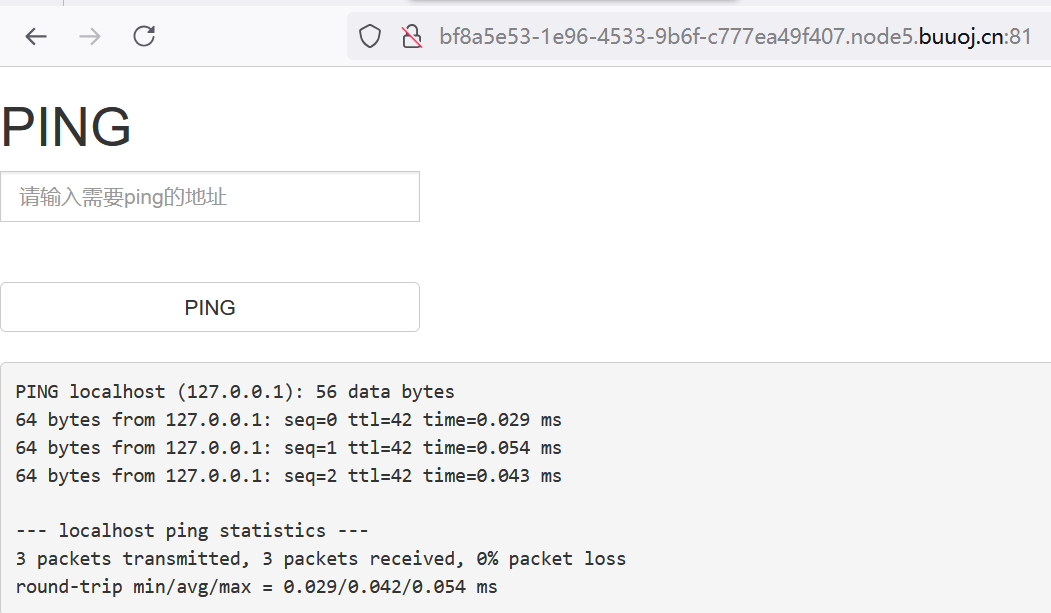Show the insecure connection padlock info

tap(412, 36)
